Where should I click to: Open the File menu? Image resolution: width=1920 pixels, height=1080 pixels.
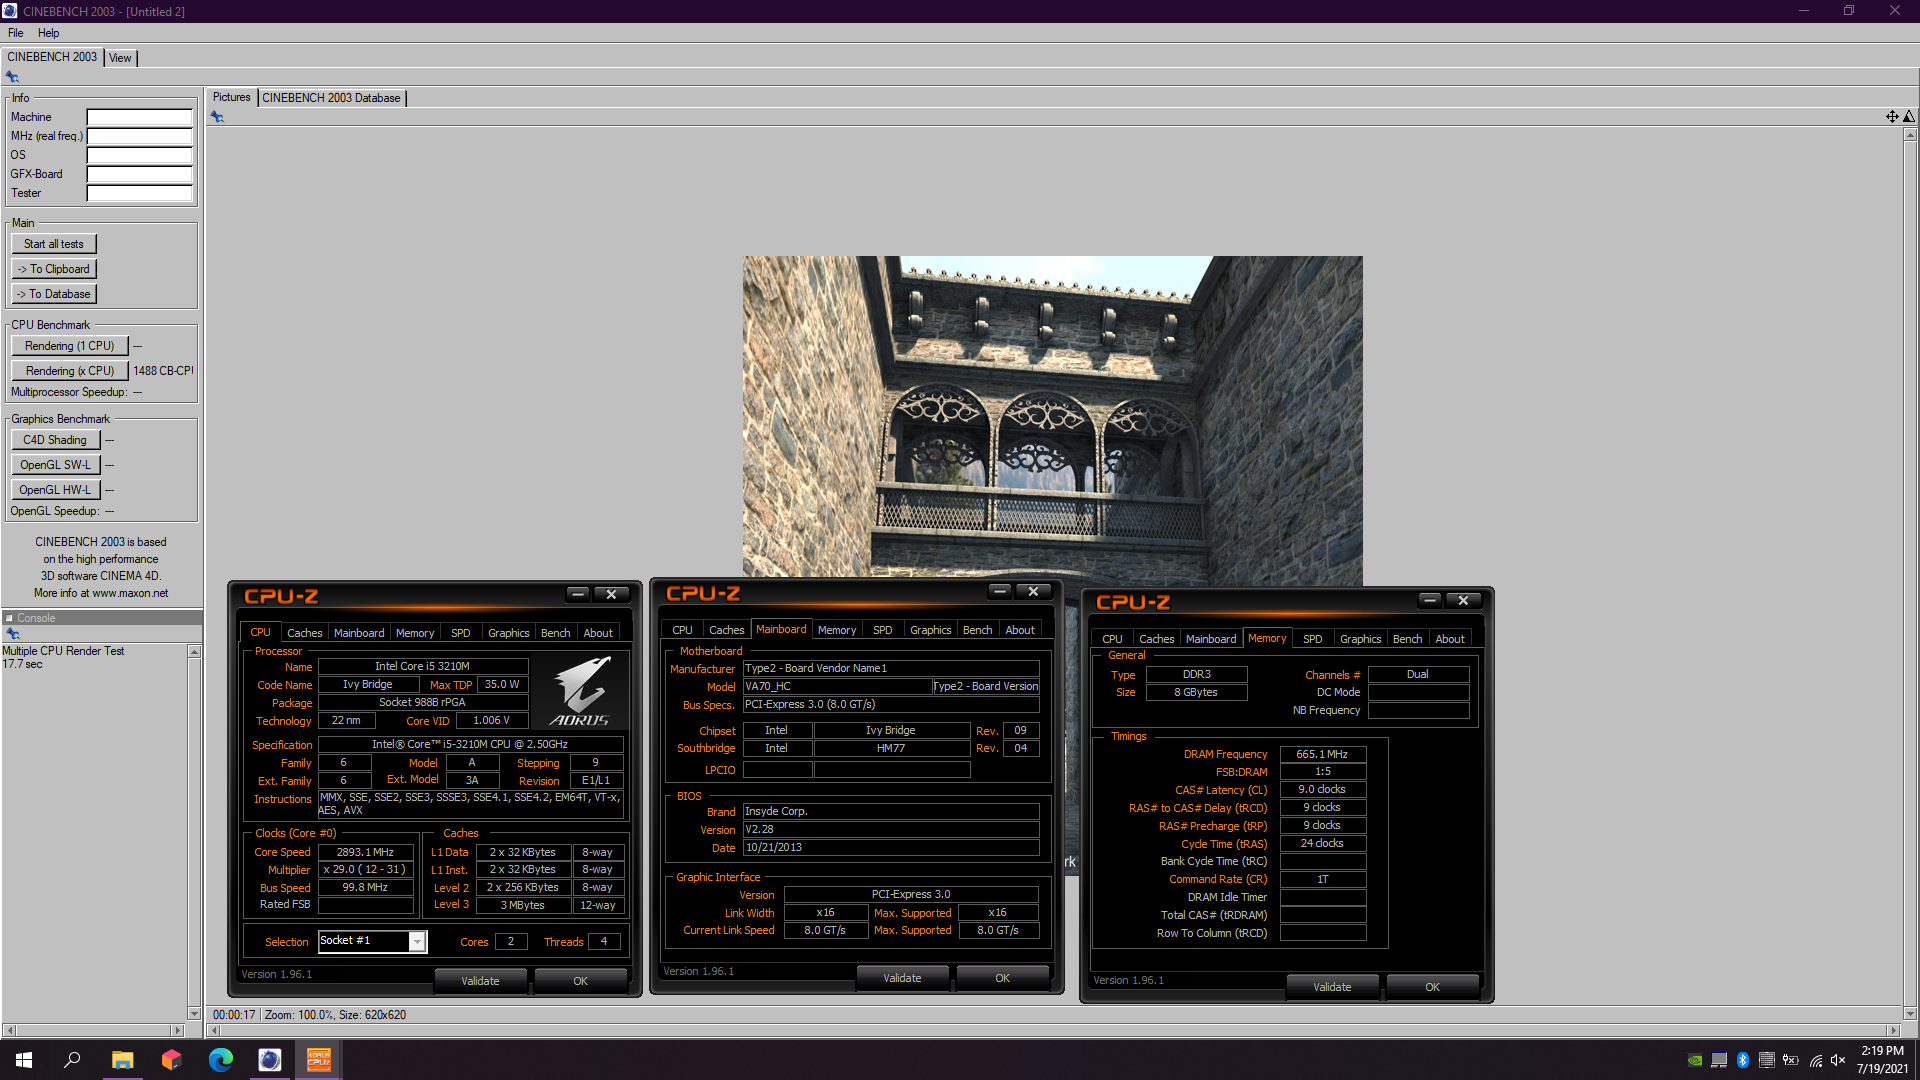coord(15,33)
